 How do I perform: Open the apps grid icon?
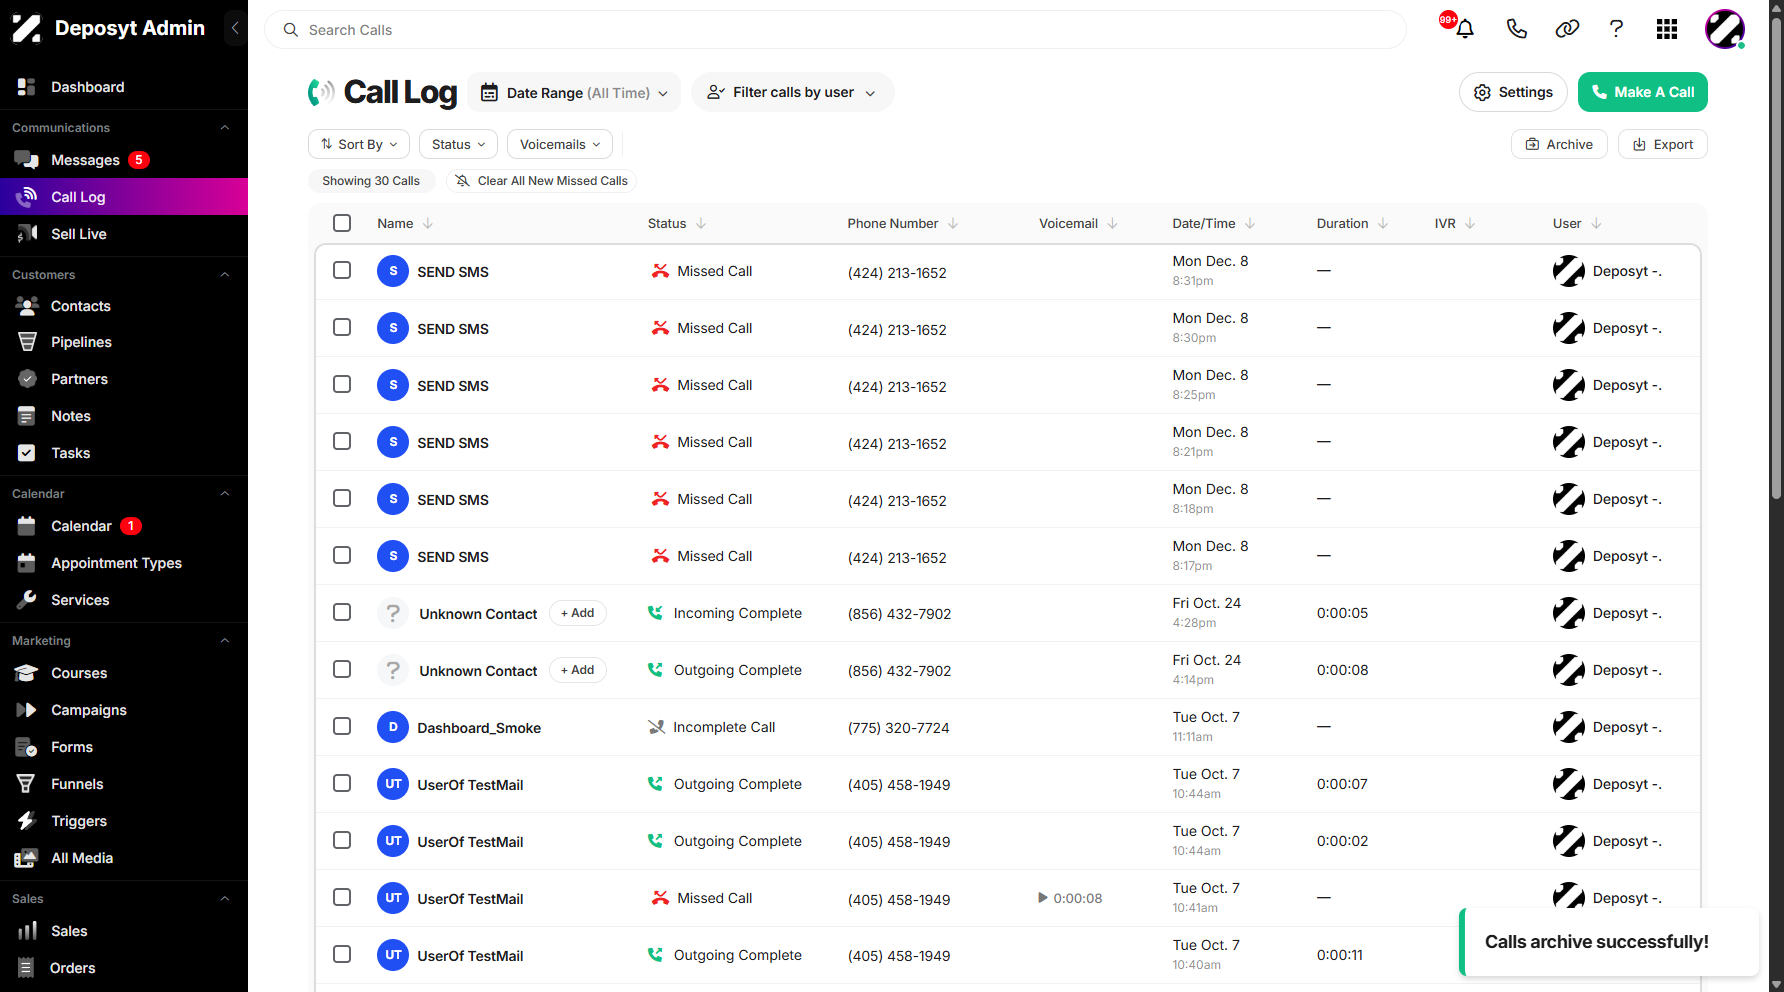1667,29
